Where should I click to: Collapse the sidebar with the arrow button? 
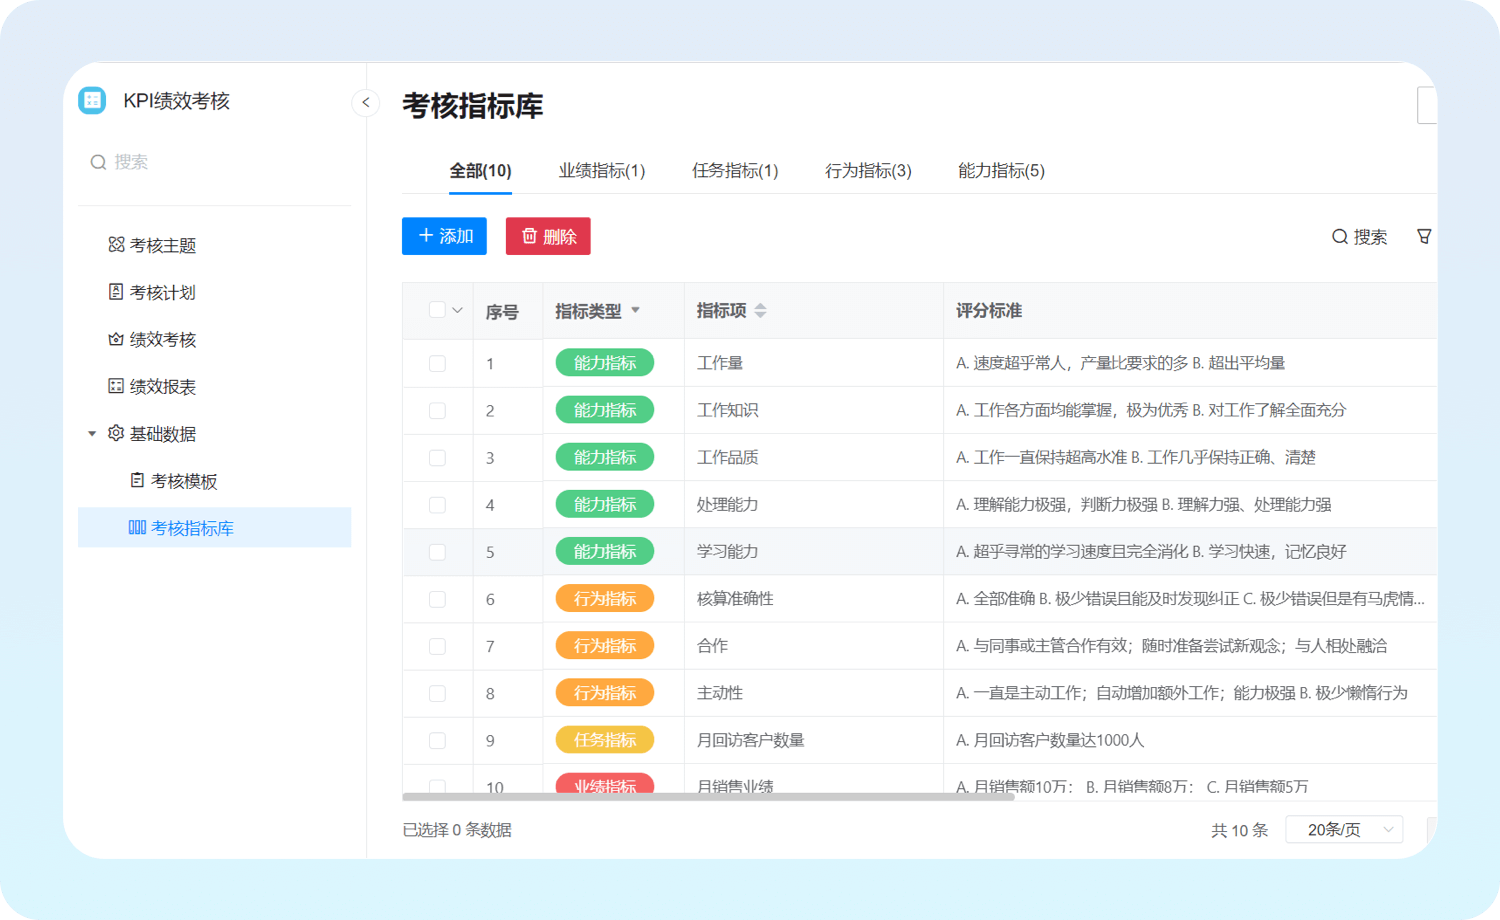click(x=366, y=102)
